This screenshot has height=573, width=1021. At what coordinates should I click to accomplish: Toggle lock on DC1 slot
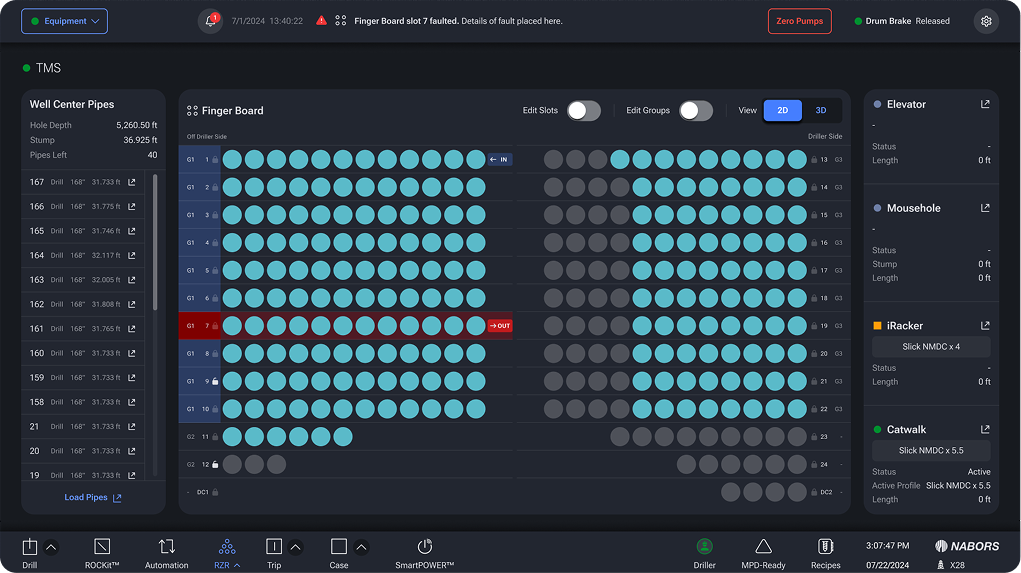tap(216, 492)
